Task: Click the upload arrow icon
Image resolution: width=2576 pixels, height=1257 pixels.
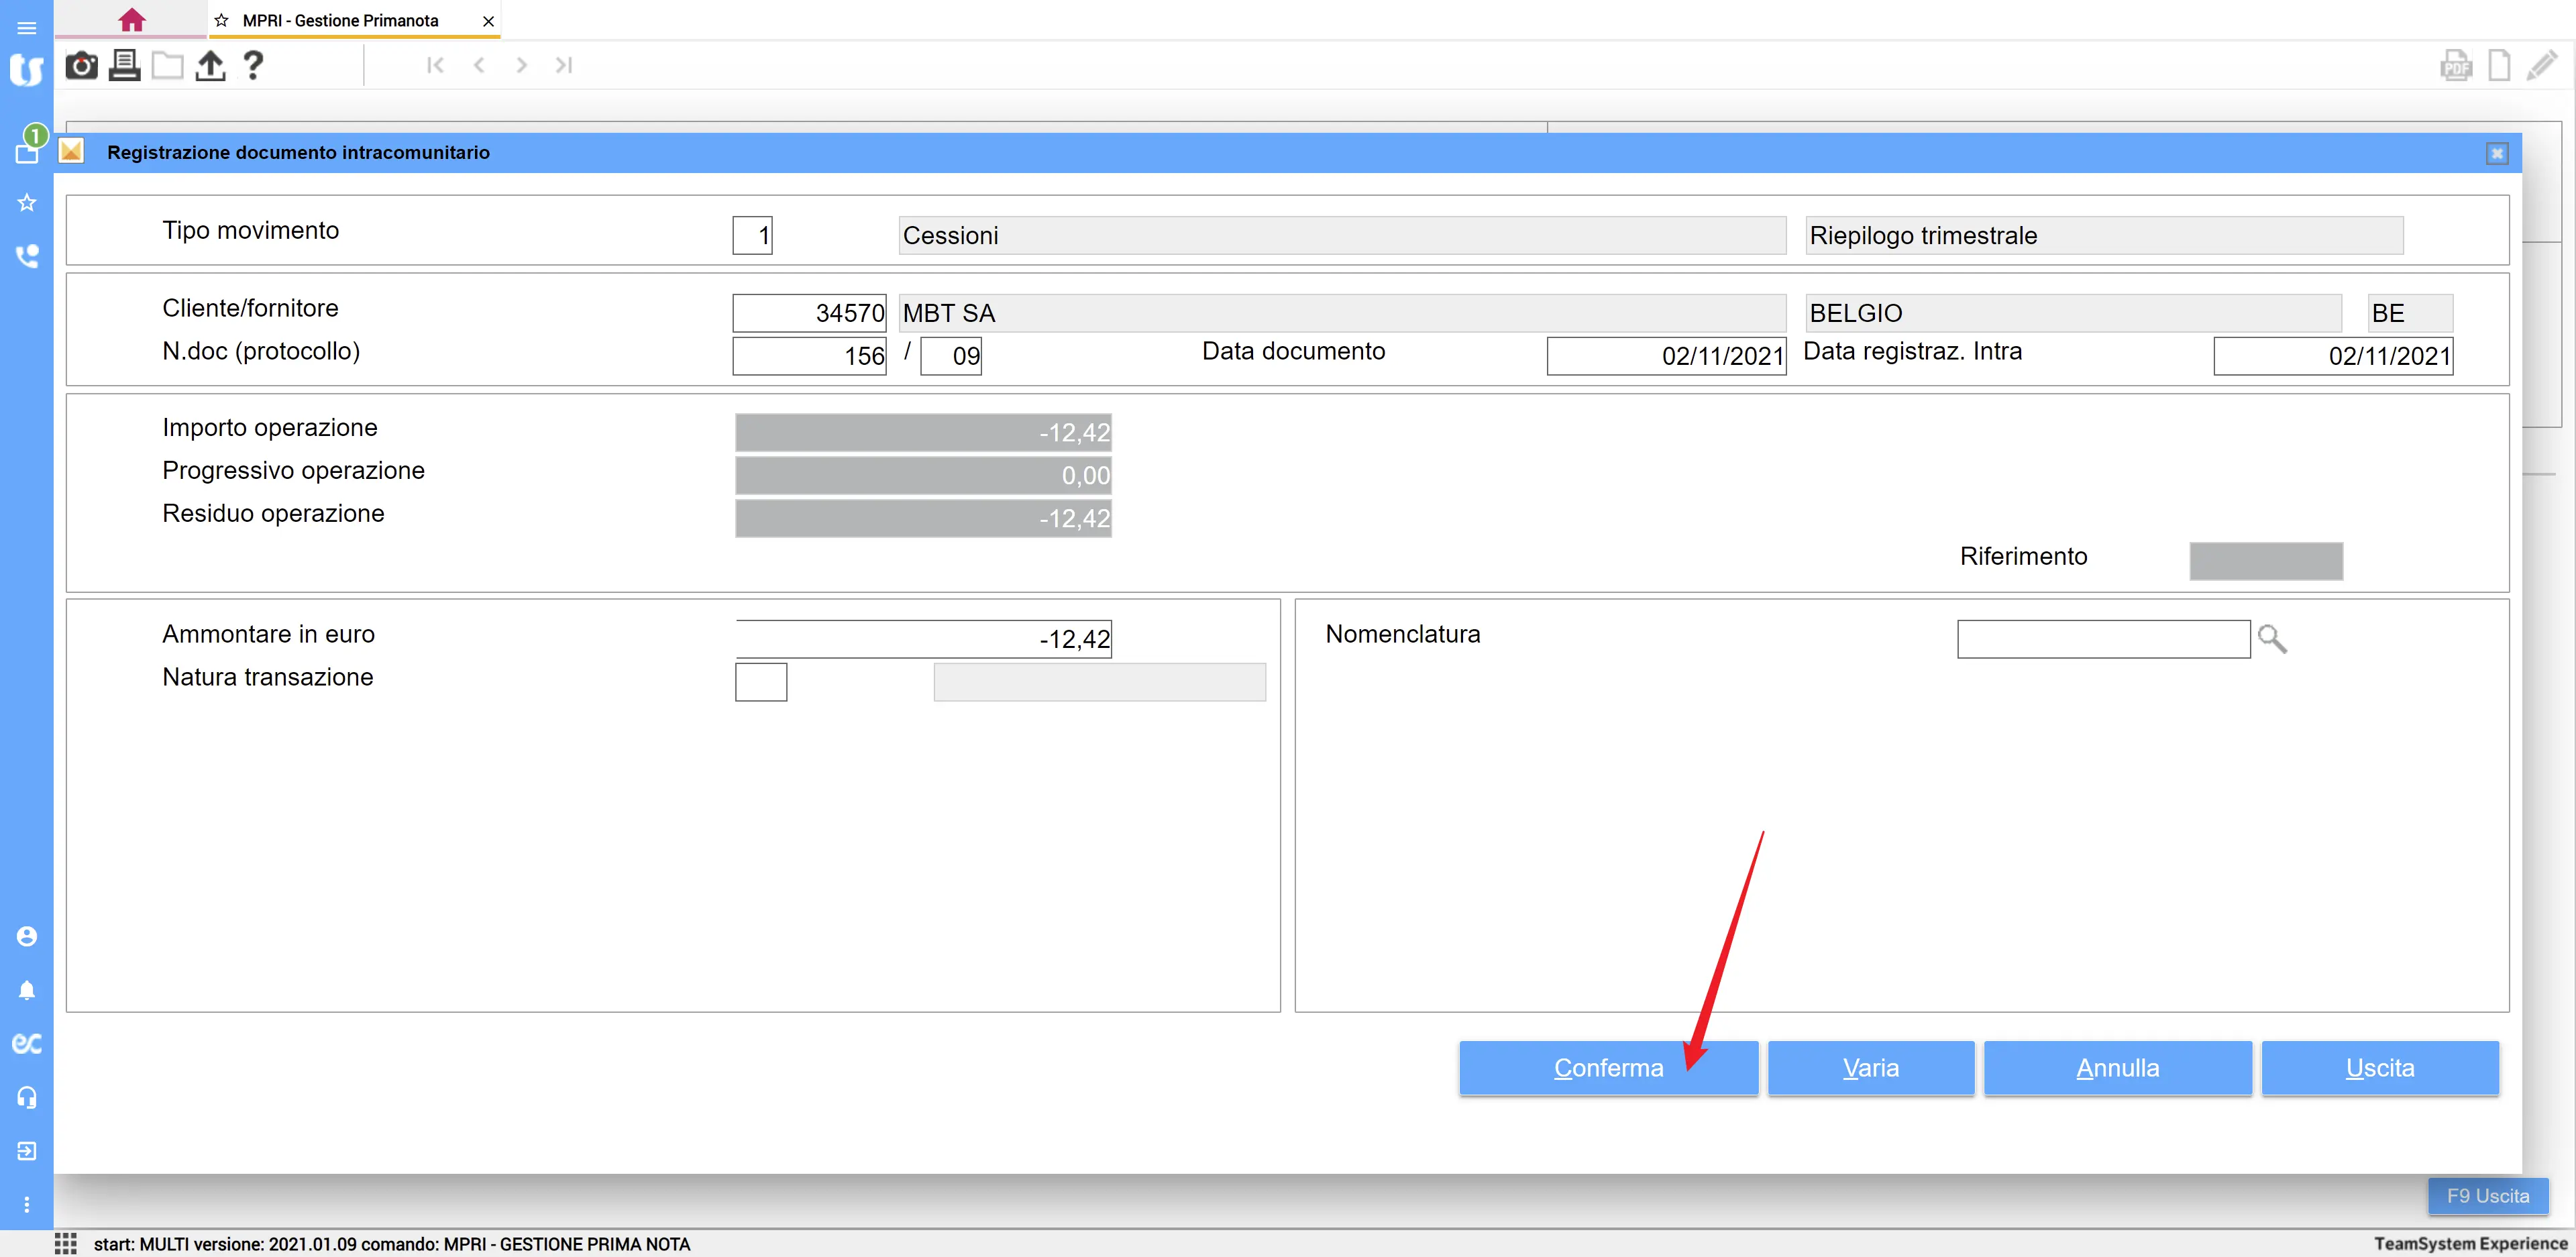Action: (210, 66)
